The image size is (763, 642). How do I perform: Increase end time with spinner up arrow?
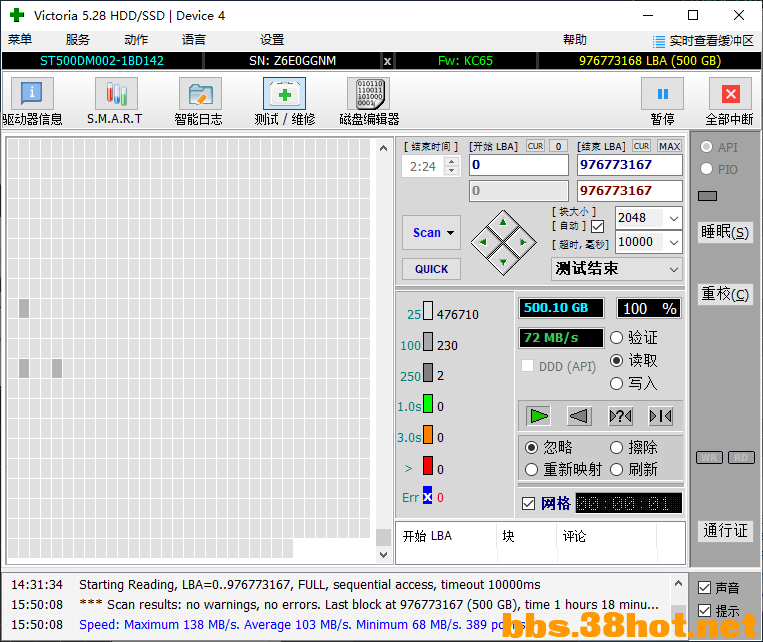point(452,162)
